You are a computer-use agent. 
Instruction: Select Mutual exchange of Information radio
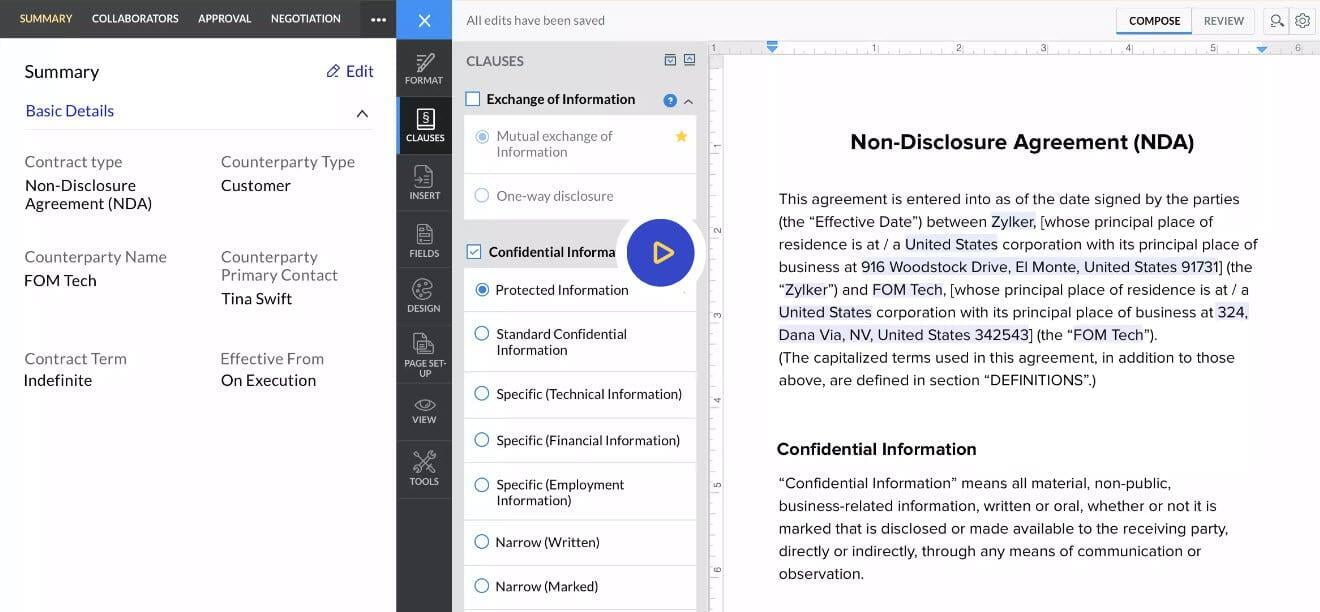(482, 137)
